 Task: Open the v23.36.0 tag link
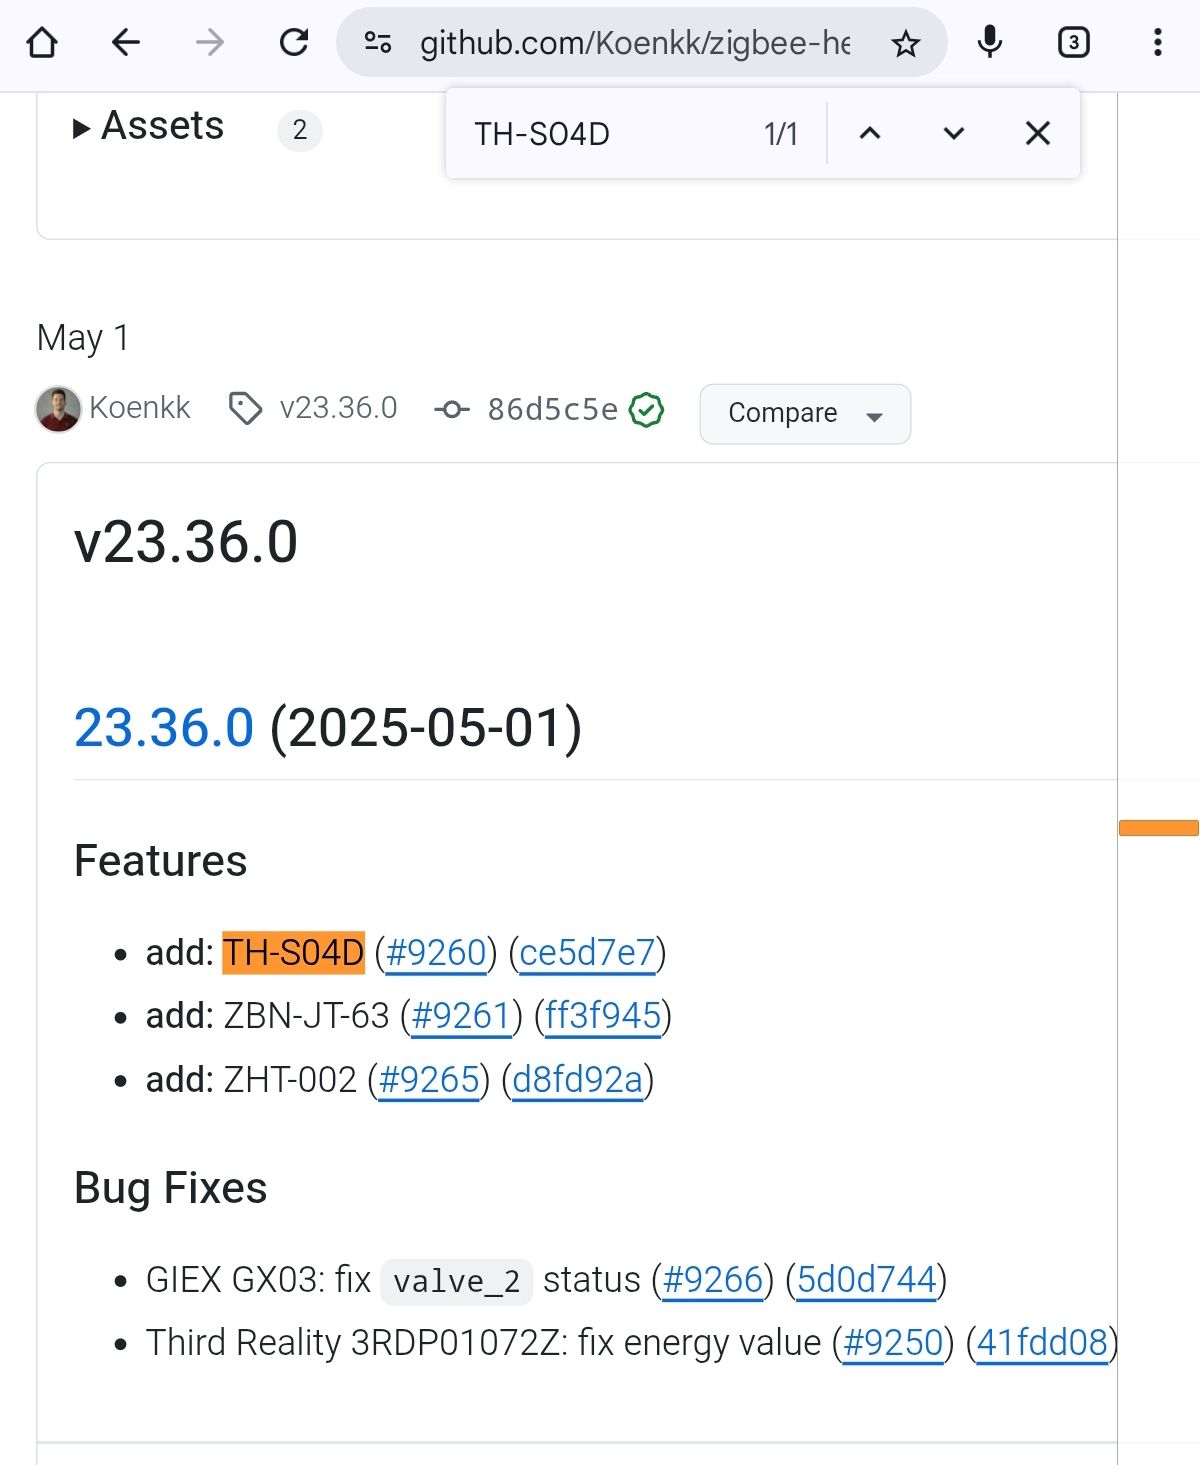click(x=338, y=408)
